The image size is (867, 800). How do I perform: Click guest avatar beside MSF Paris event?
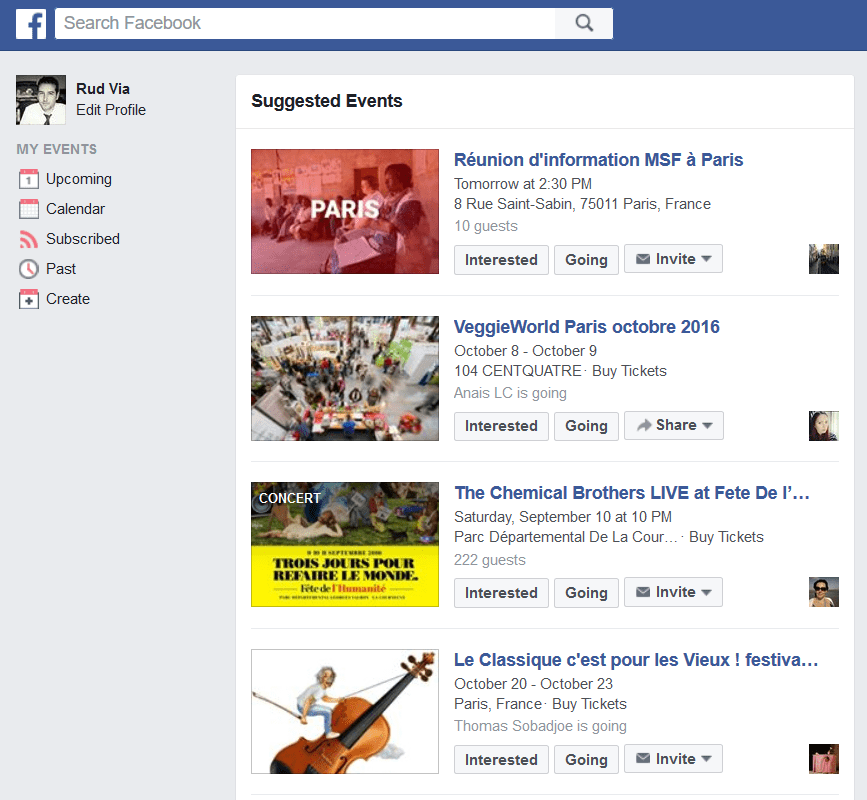(824, 259)
